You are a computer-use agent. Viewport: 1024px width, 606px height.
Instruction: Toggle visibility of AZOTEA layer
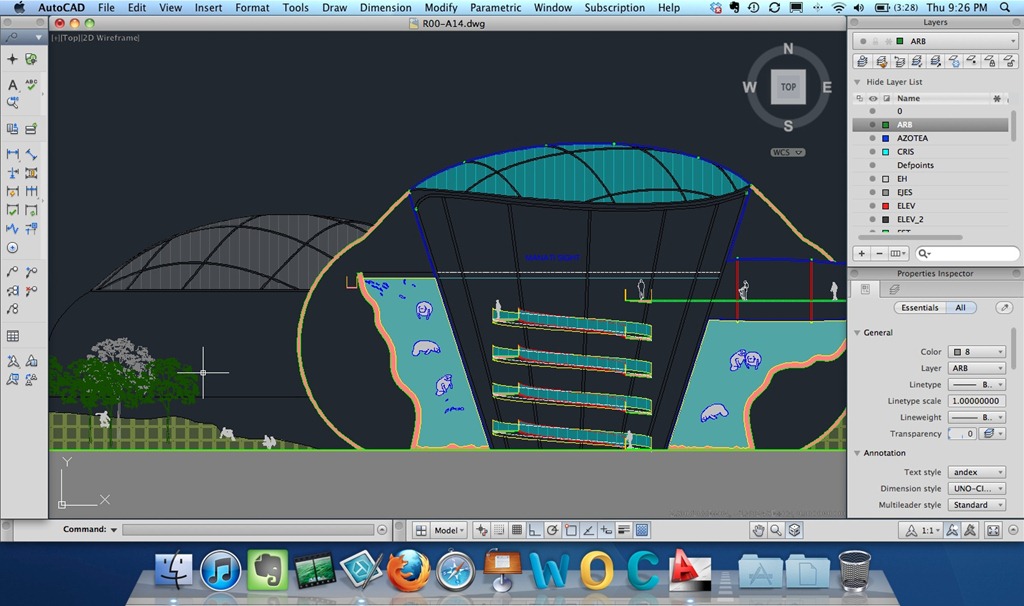point(873,138)
